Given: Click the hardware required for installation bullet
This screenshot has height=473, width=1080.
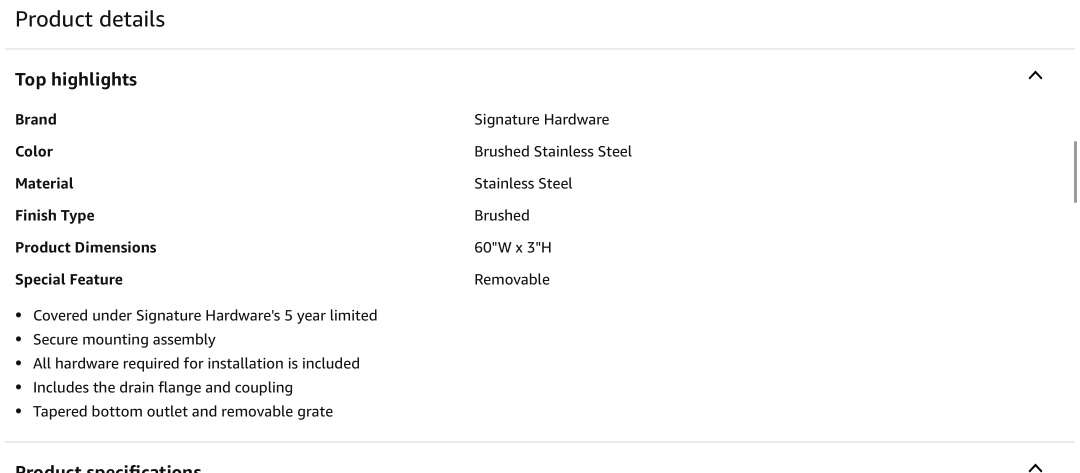Looking at the screenshot, I should pos(196,363).
